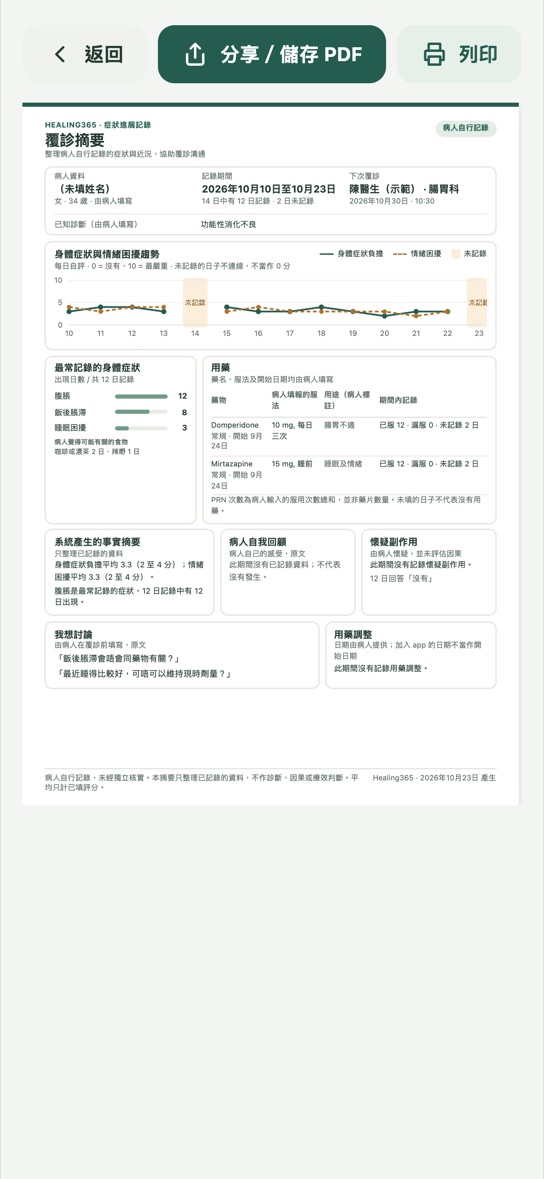Screen dimensions: 544x1179
Task: Click the 我想討論 heading
Action: click(74, 634)
